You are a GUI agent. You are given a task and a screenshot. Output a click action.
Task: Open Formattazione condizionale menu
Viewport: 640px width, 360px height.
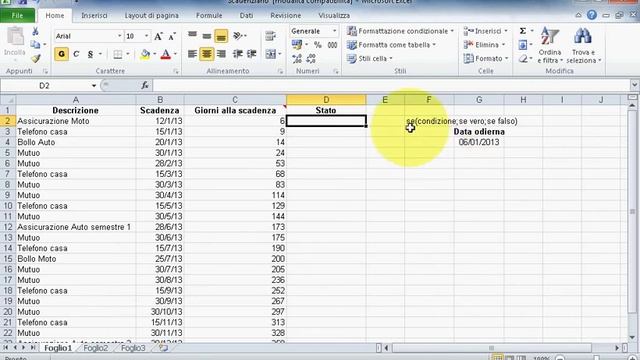point(400,31)
